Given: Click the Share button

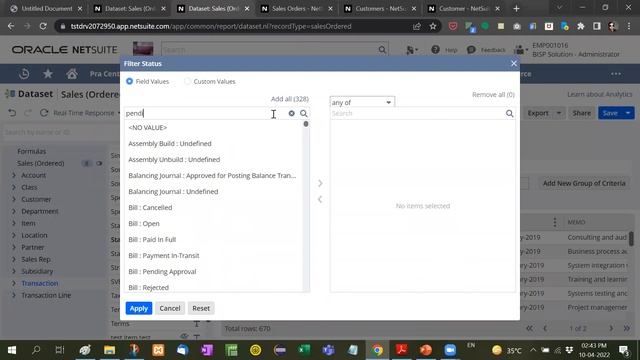Looking at the screenshot, I should pyautogui.click(x=582, y=113).
